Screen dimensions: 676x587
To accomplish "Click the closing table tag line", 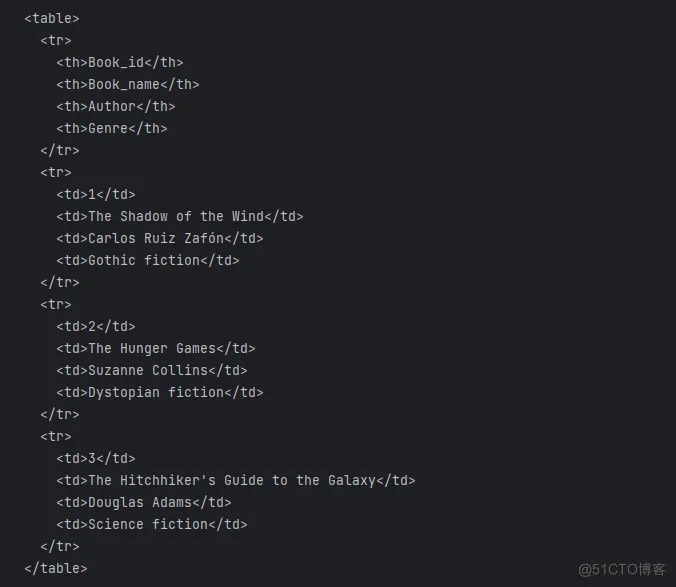I will pos(55,568).
